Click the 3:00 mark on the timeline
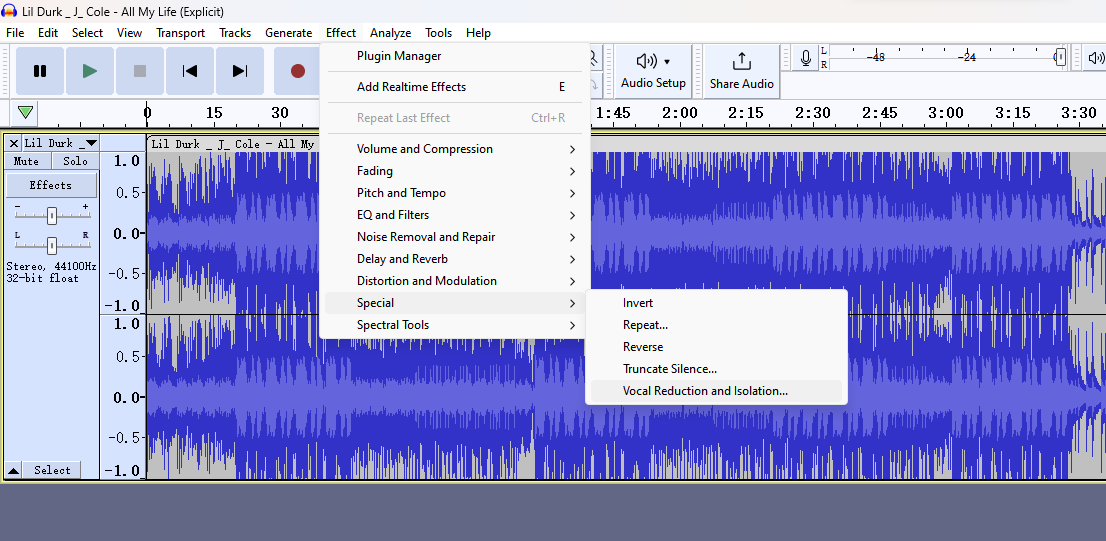Viewport: 1106px width, 541px height. coord(945,113)
